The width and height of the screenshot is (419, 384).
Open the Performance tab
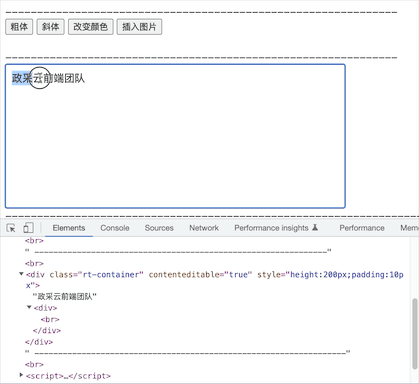(x=362, y=228)
